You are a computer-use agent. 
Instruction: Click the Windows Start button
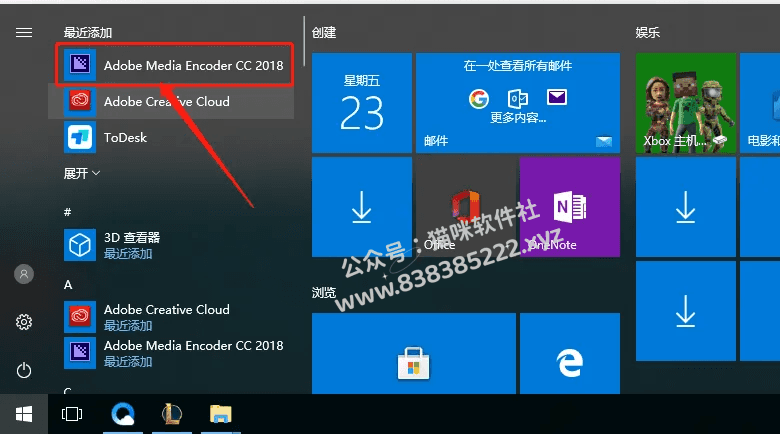pyautogui.click(x=24, y=414)
